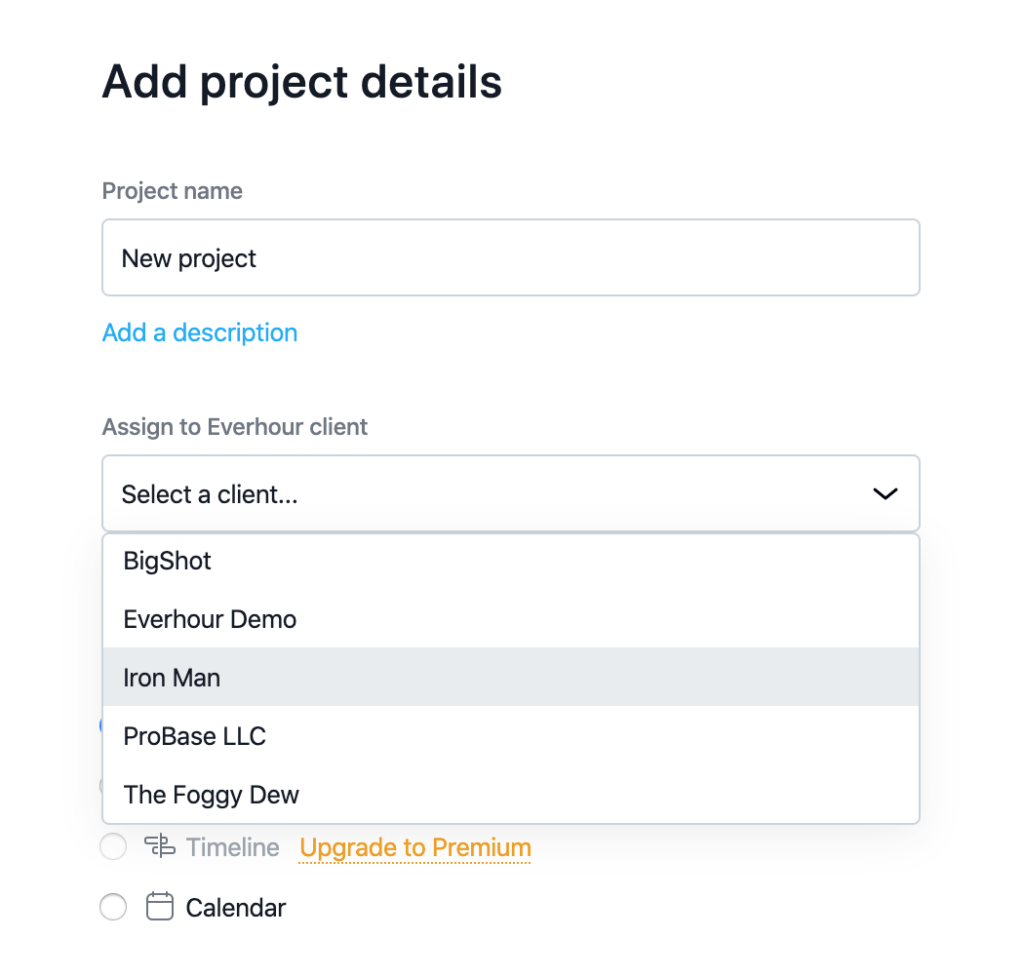The height and width of the screenshot is (977, 1024).
Task: Choose 'BigShot' from the client list
Action: click(x=166, y=561)
